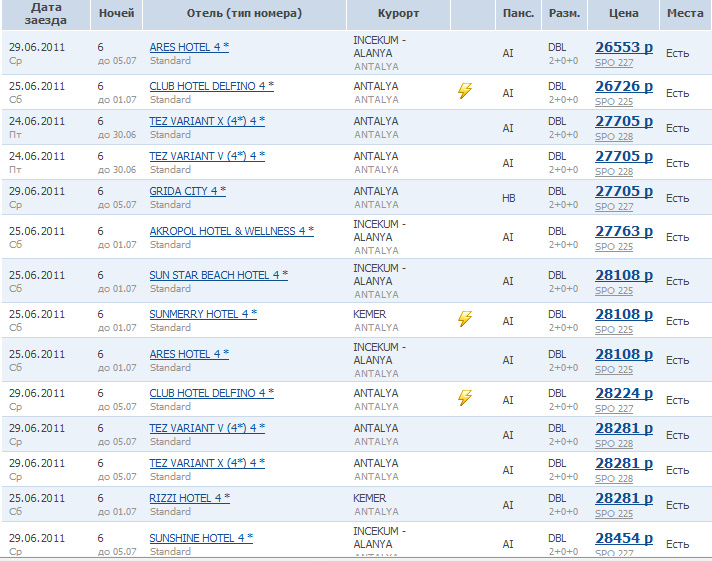Image resolution: width=712 pixels, height=561 pixels.
Task: Click lightning icon in Sunmerry Hotel row
Action: click(x=465, y=318)
